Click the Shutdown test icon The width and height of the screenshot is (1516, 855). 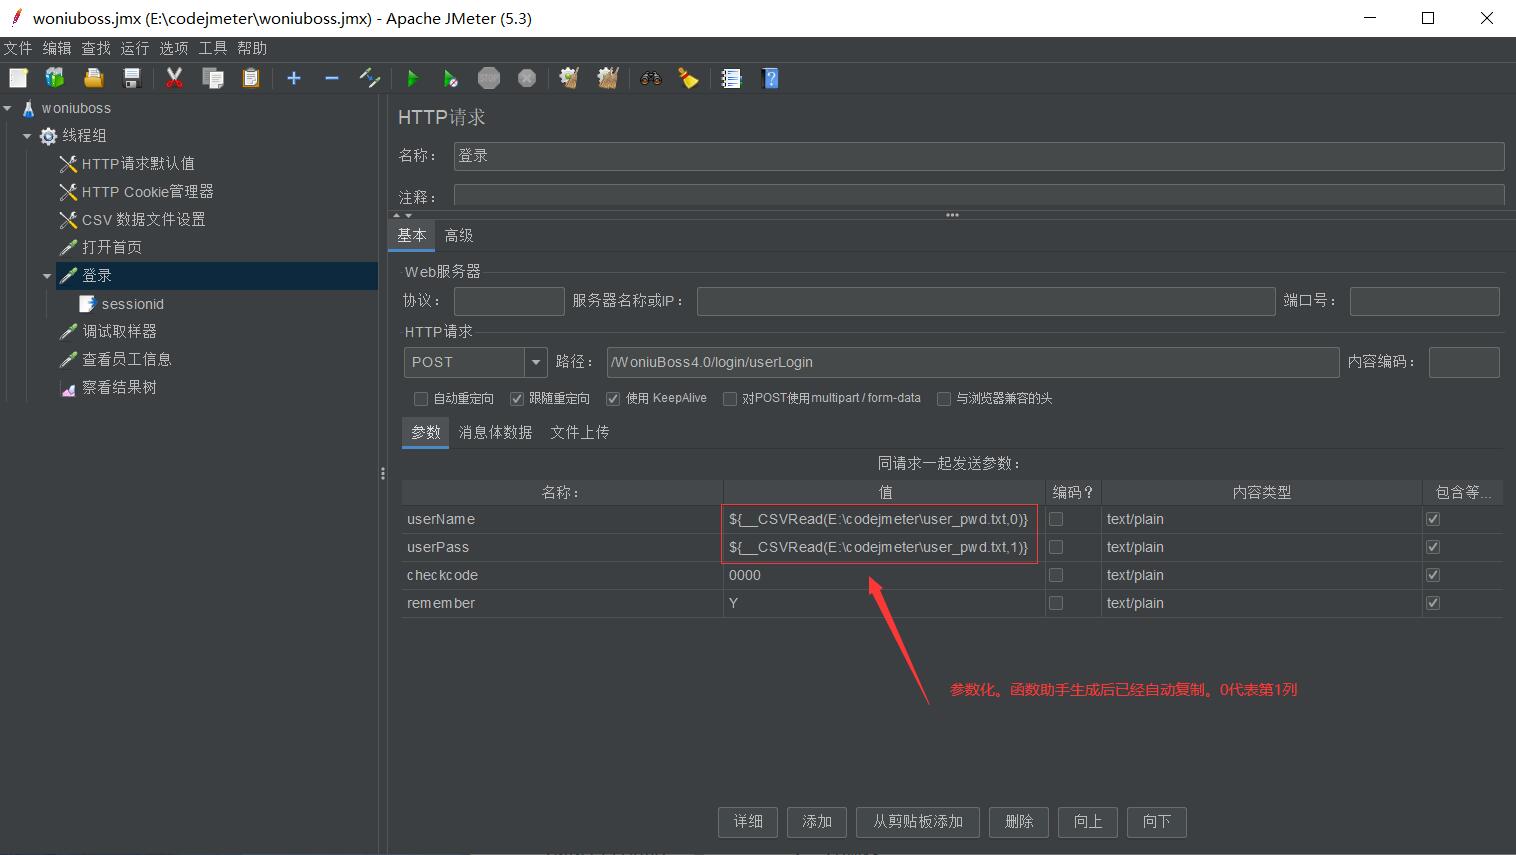coord(526,78)
